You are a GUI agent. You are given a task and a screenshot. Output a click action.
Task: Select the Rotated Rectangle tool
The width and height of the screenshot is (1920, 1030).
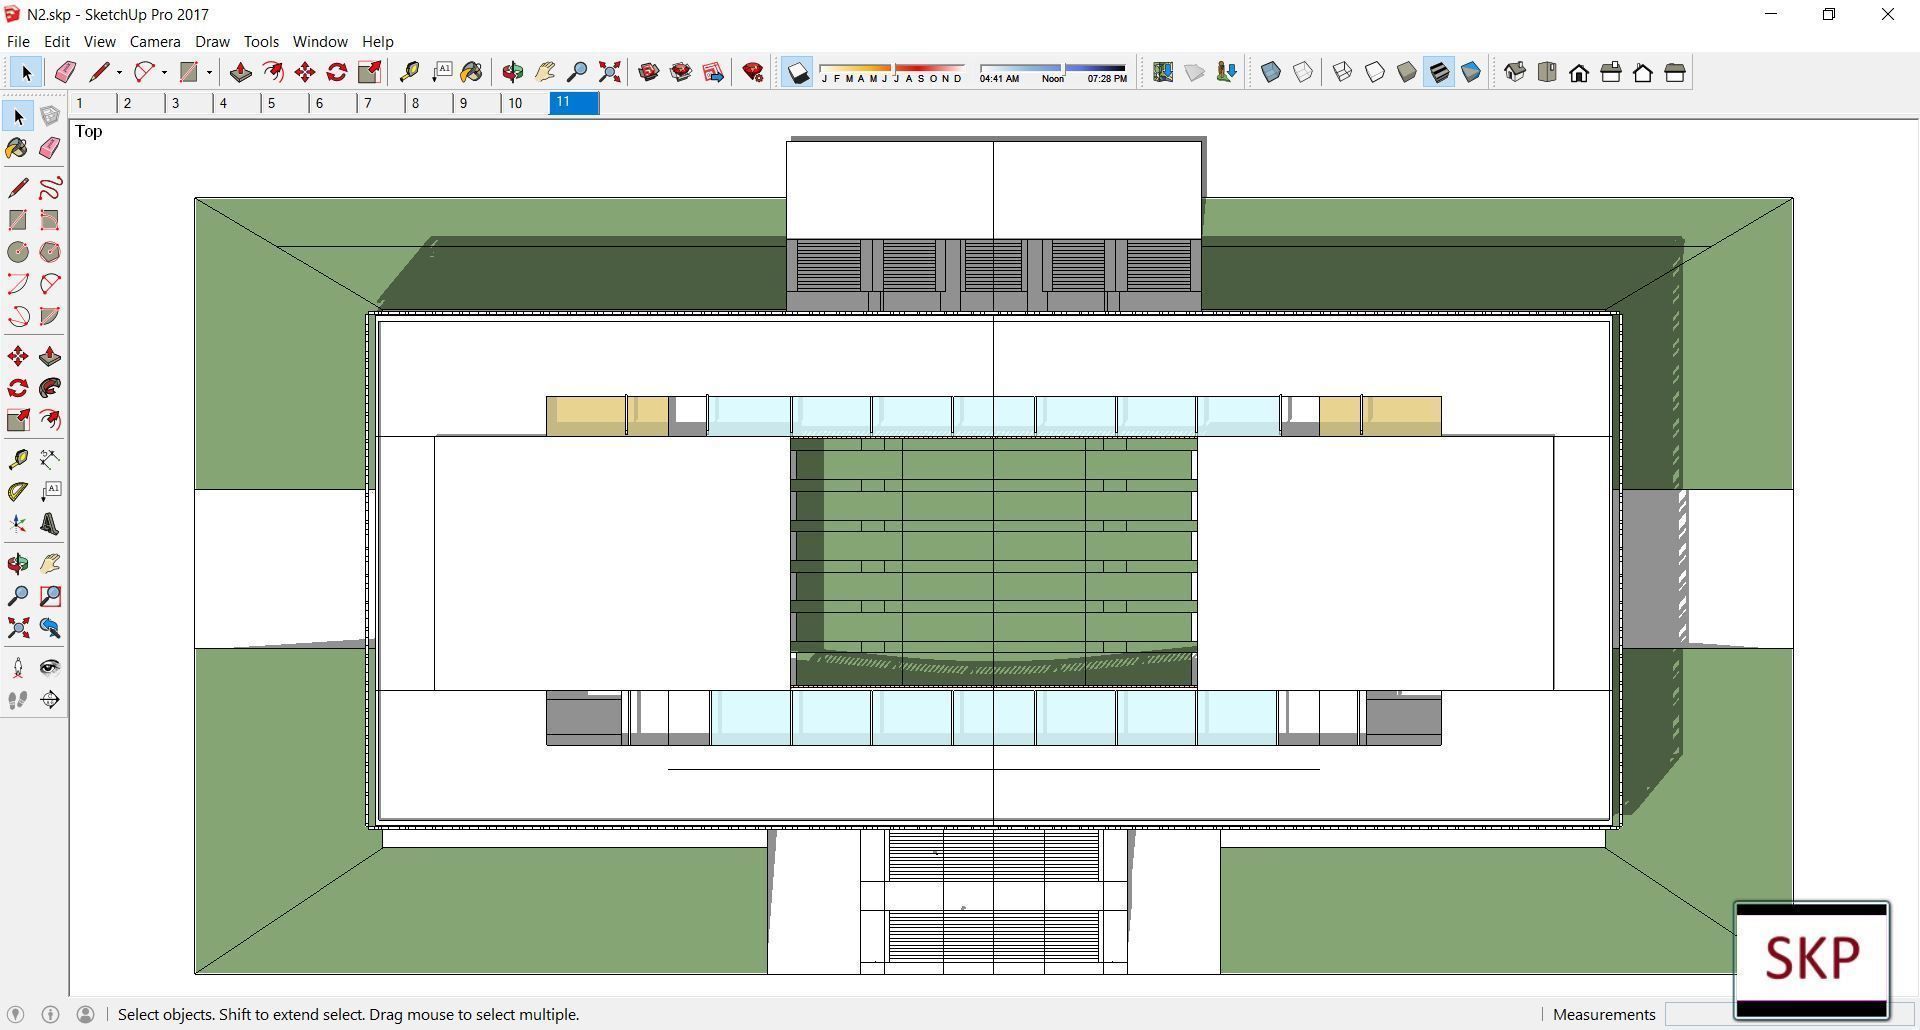tap(50, 220)
